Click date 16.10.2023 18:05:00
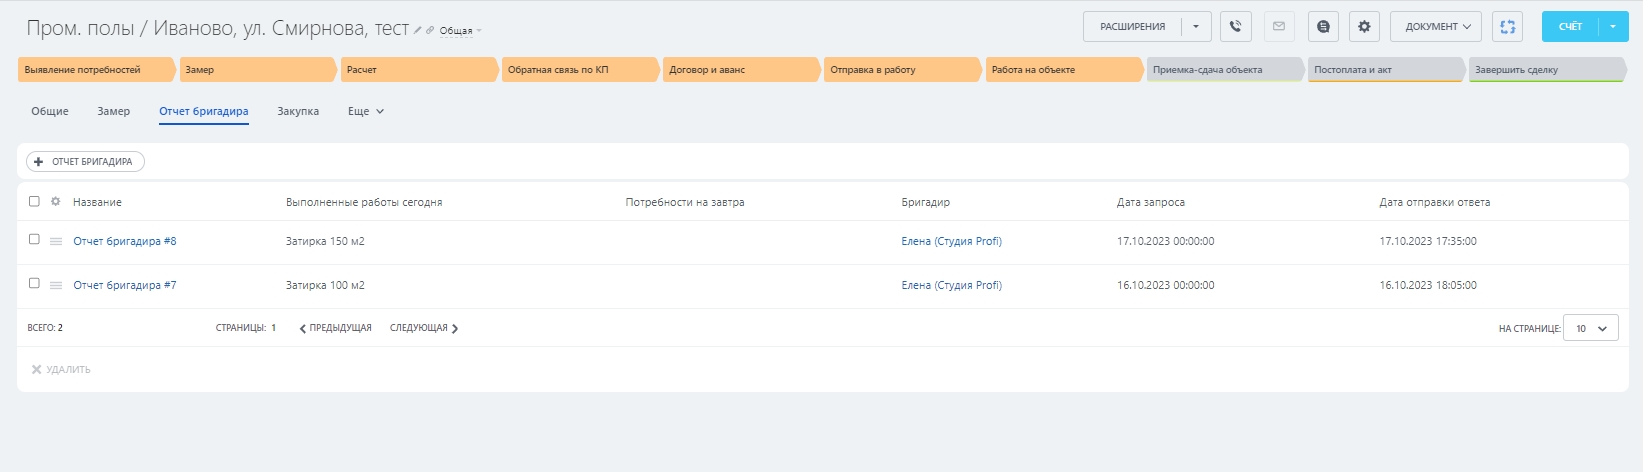 click(x=1428, y=285)
